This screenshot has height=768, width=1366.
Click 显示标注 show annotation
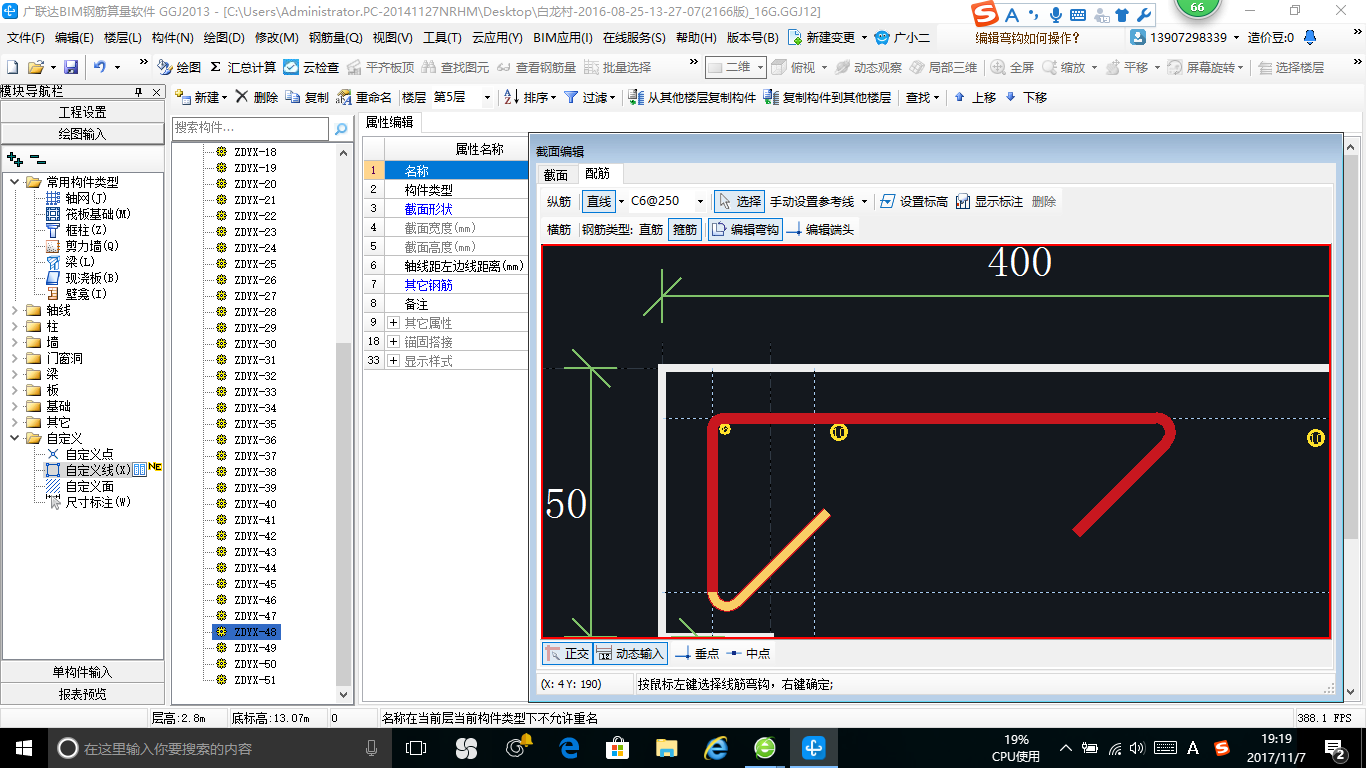pos(989,201)
